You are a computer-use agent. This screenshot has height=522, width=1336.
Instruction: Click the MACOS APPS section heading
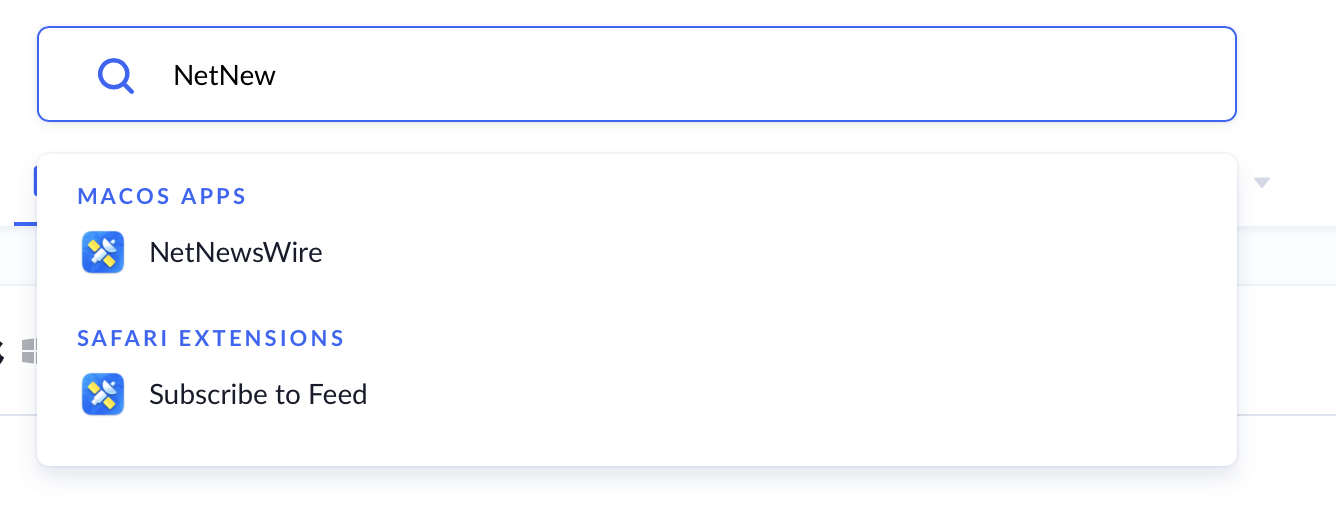pos(162,196)
